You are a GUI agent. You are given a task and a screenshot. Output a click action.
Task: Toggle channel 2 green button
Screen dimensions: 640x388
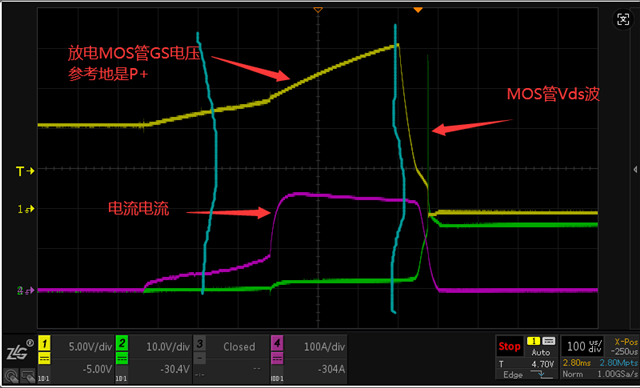point(122,343)
